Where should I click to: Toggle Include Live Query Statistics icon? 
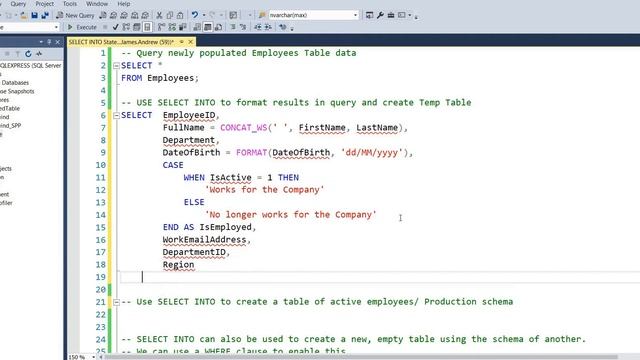pos(172,27)
